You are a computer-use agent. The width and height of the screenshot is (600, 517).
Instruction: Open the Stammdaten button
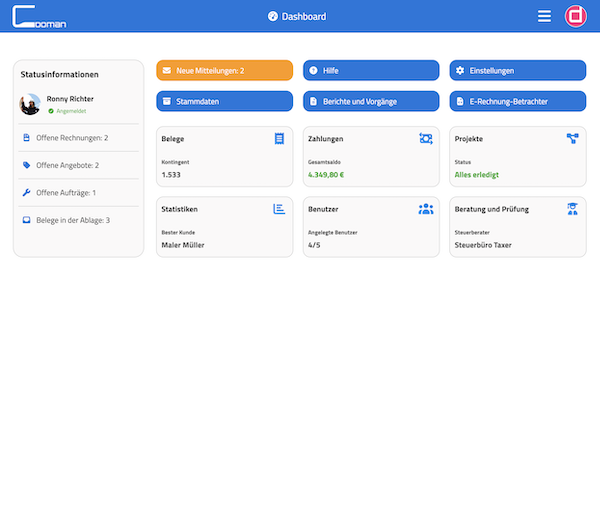pos(225,101)
